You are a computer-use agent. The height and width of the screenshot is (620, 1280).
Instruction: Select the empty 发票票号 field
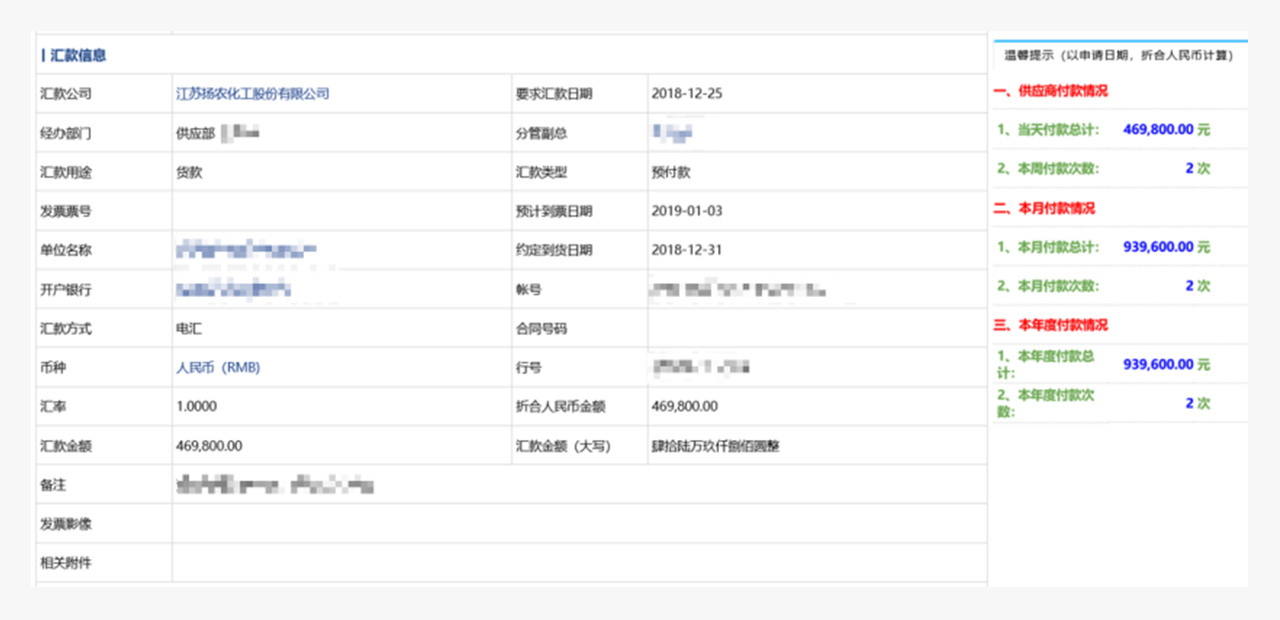click(x=342, y=211)
